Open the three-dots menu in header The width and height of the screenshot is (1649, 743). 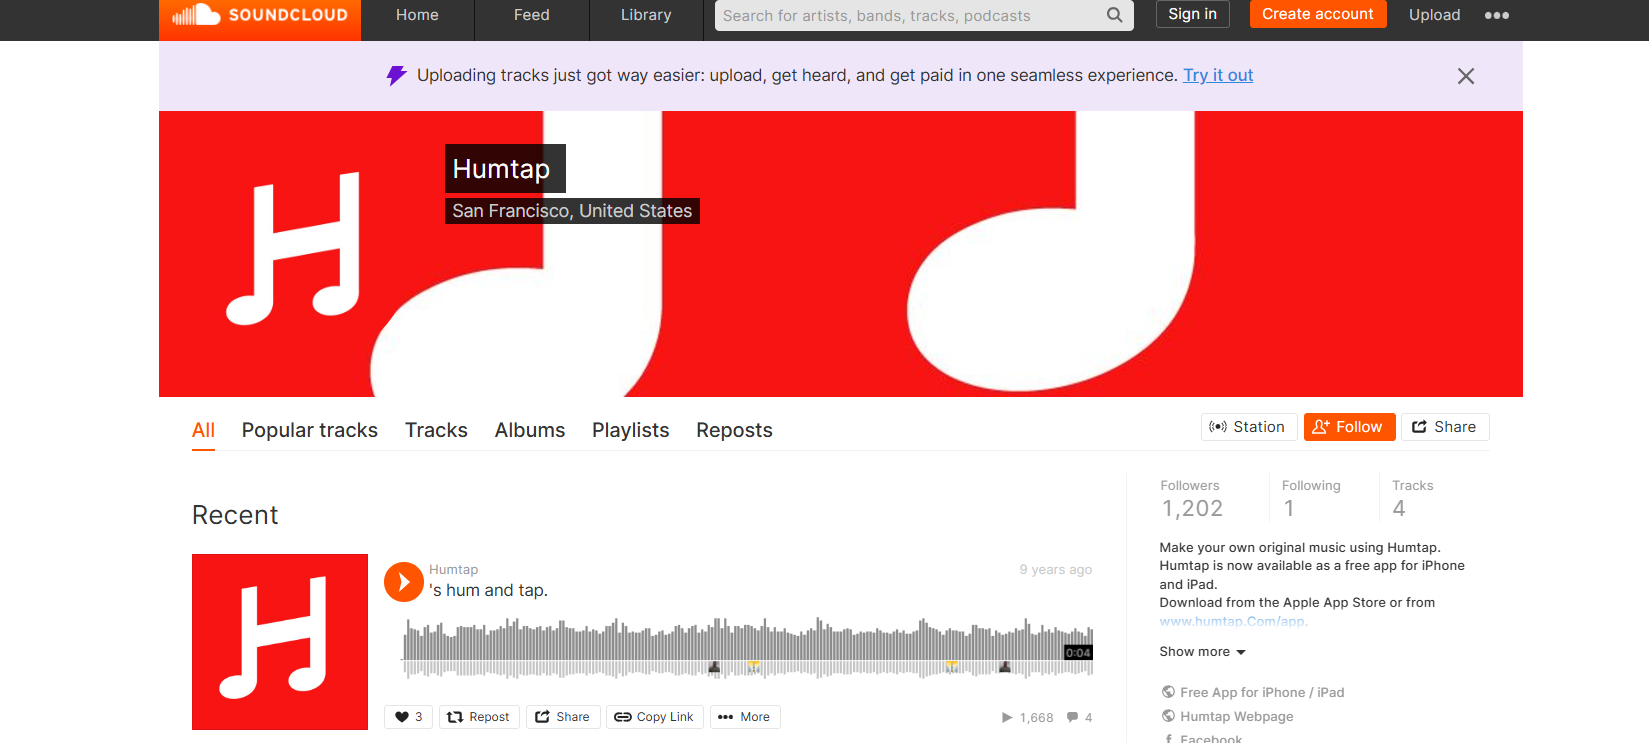pyautogui.click(x=1496, y=15)
